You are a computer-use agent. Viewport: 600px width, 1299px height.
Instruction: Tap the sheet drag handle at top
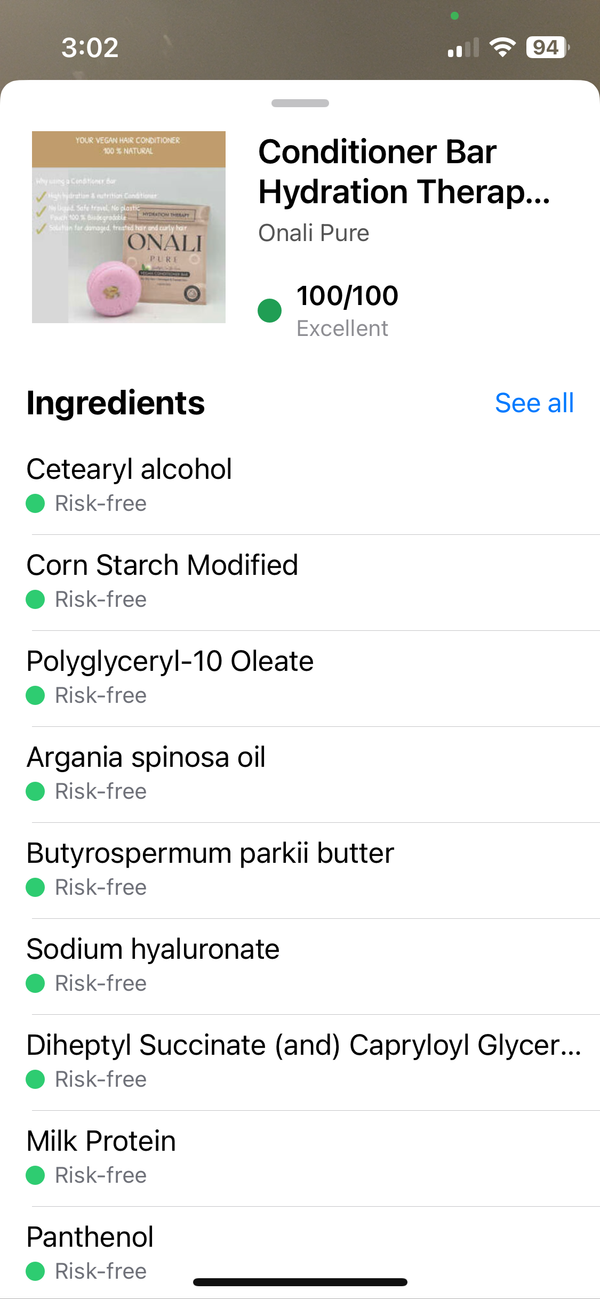point(300,103)
